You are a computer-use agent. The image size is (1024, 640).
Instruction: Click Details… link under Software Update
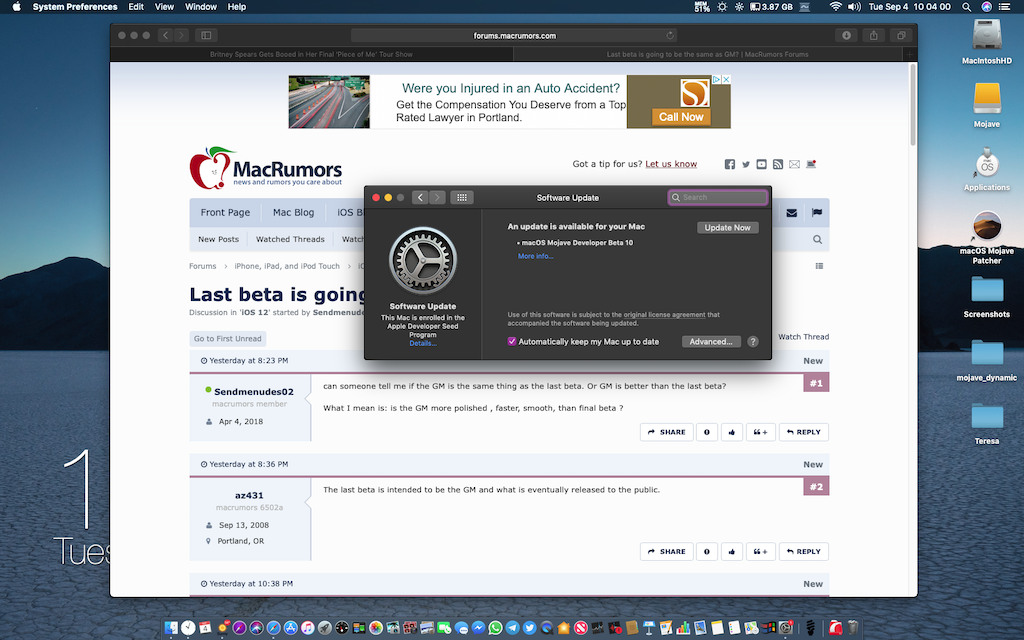pyautogui.click(x=423, y=343)
